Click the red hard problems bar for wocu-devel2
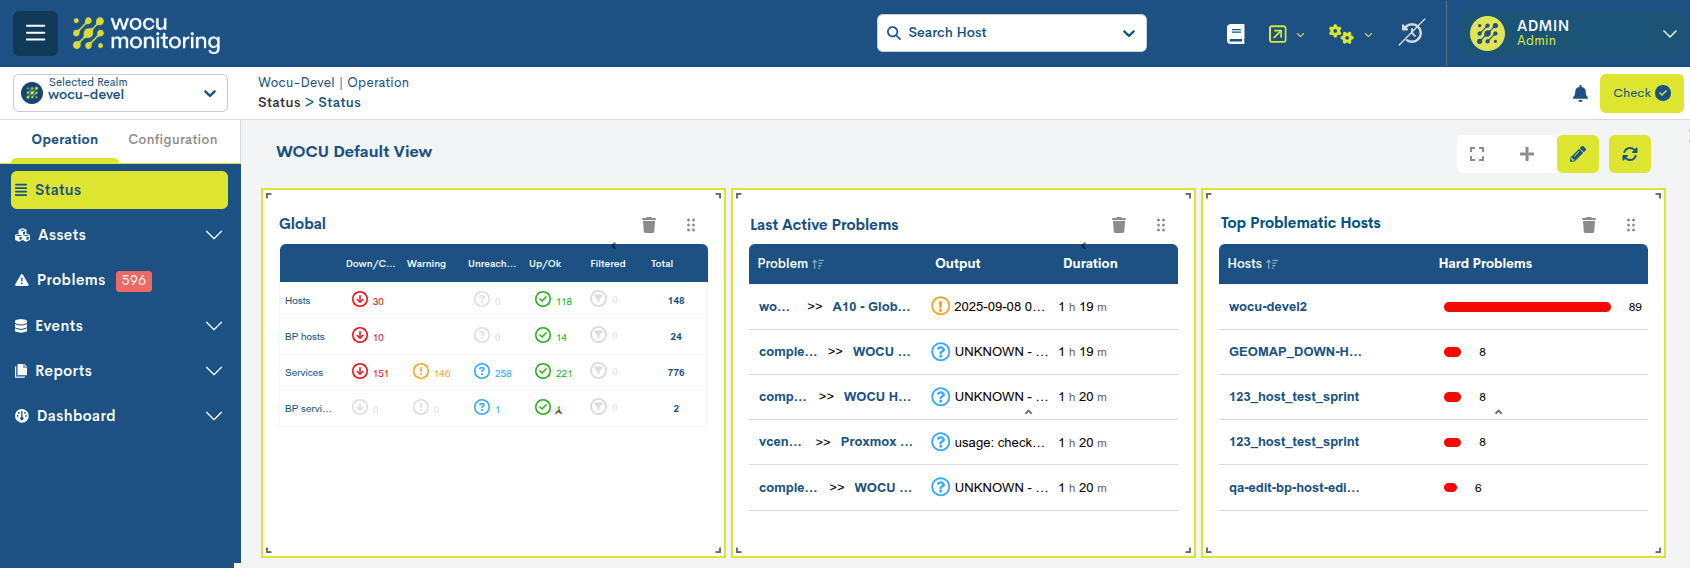Image resolution: width=1690 pixels, height=568 pixels. pyautogui.click(x=1527, y=307)
